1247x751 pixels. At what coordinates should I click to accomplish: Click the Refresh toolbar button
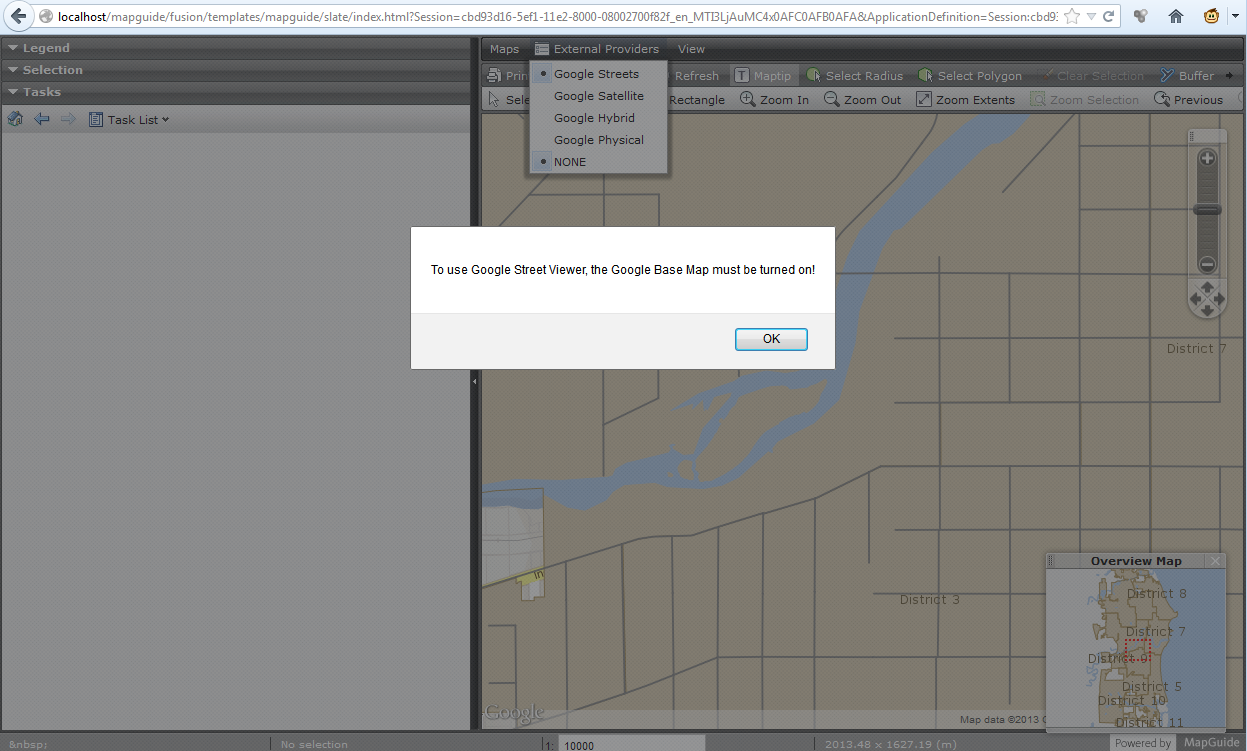[x=696, y=76]
